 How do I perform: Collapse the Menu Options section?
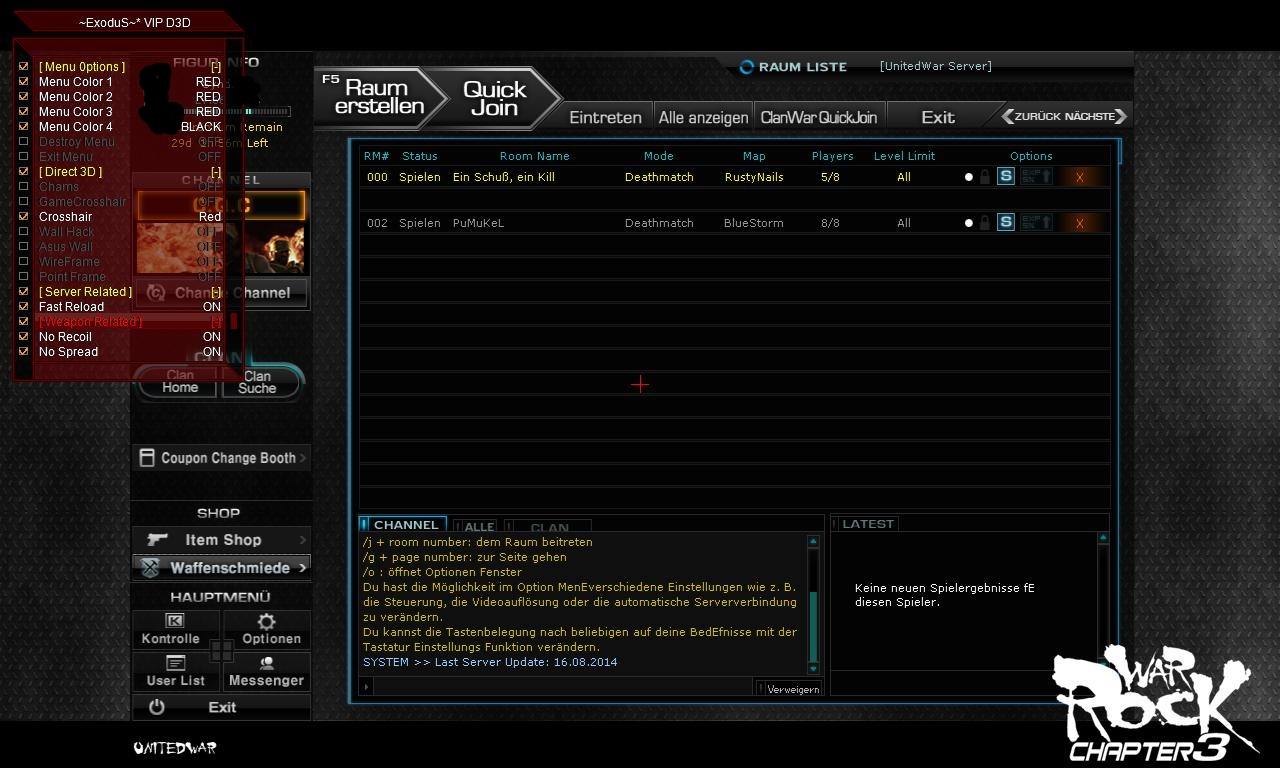coord(216,67)
